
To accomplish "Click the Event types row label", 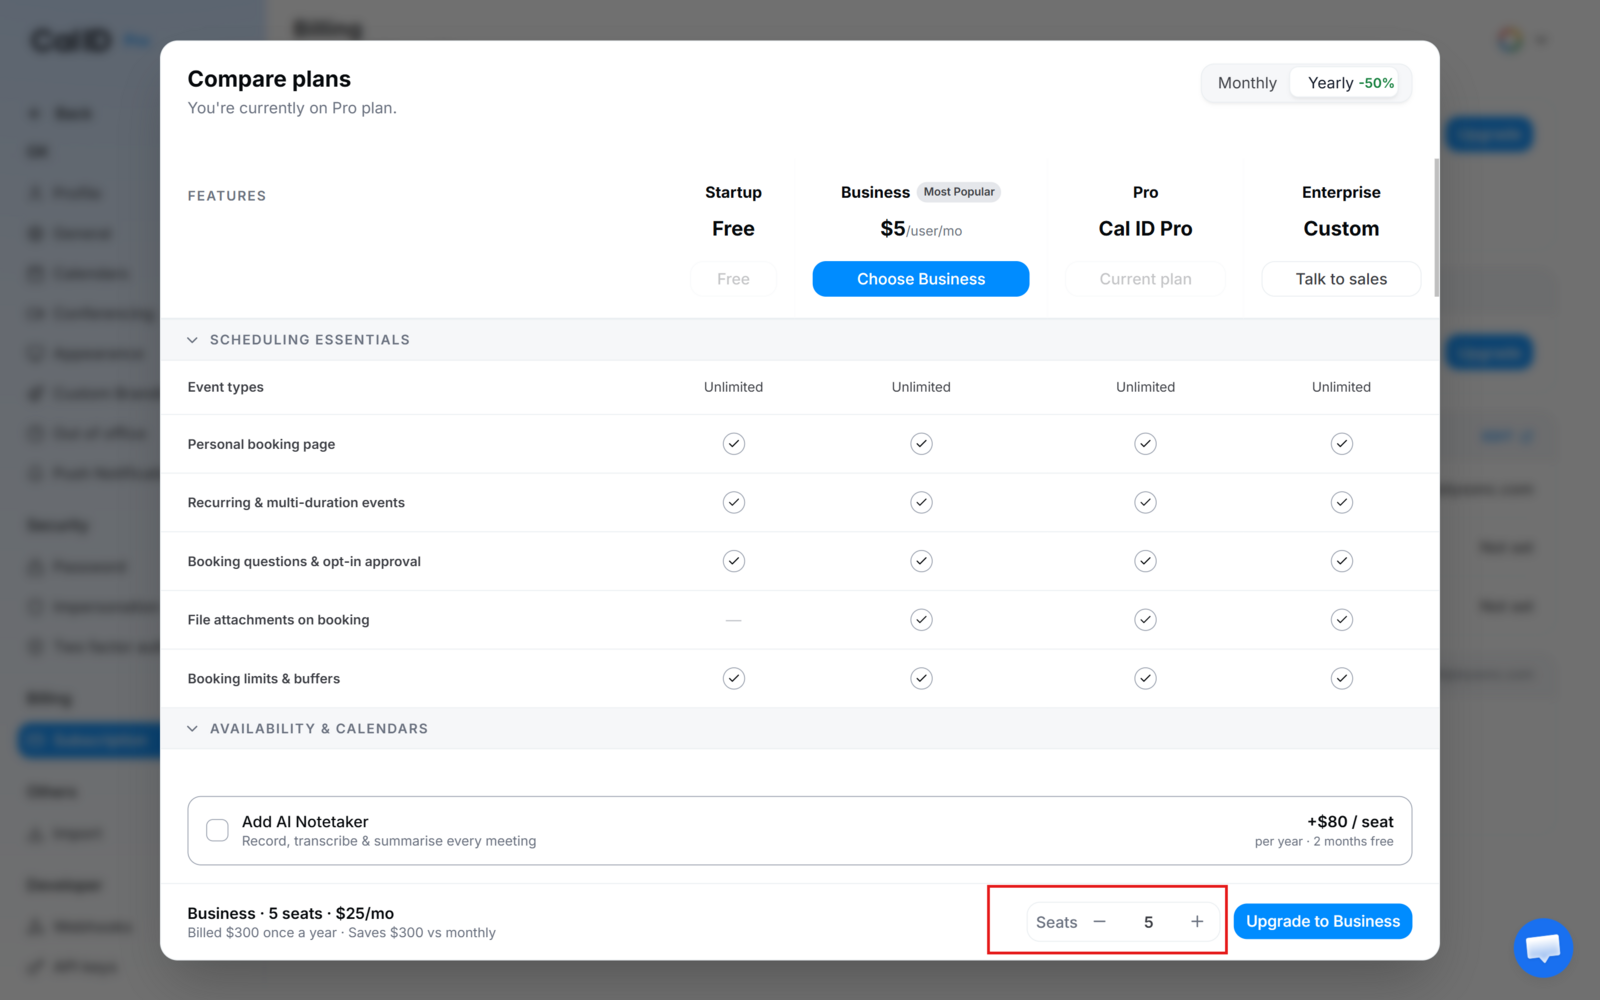I will tap(226, 387).
